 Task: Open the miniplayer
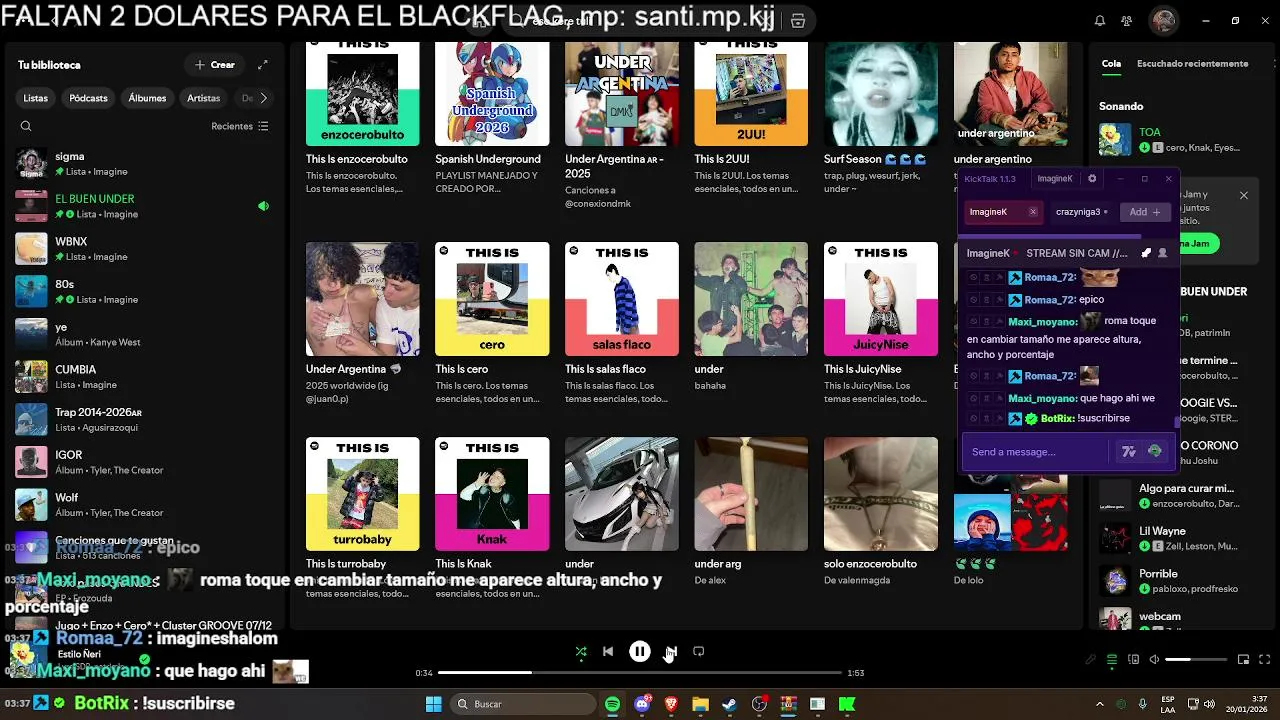click(1244, 660)
